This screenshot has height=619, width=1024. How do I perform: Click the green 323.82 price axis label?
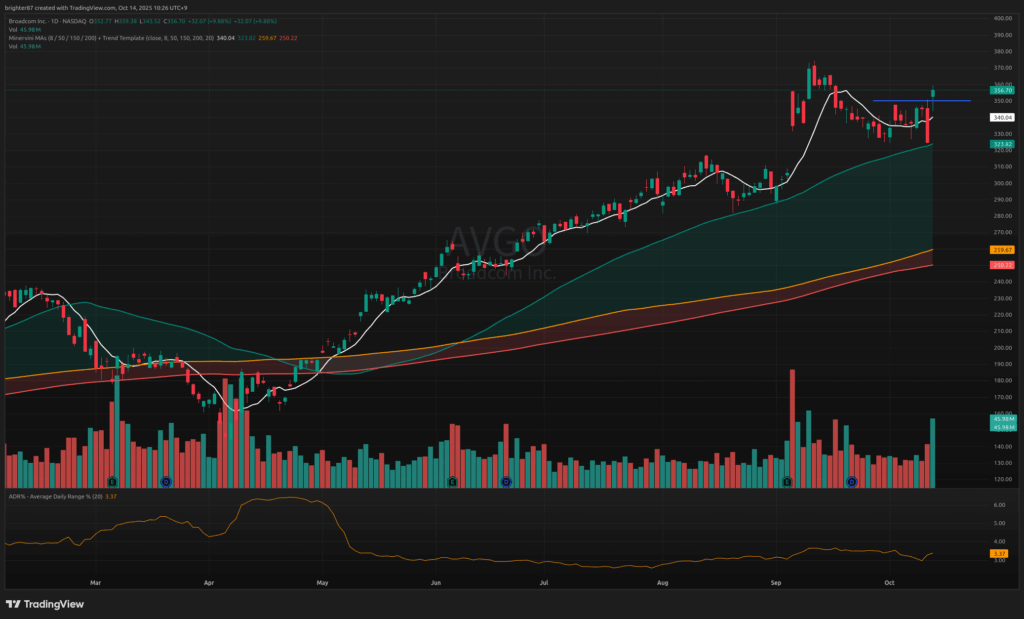1002,144
